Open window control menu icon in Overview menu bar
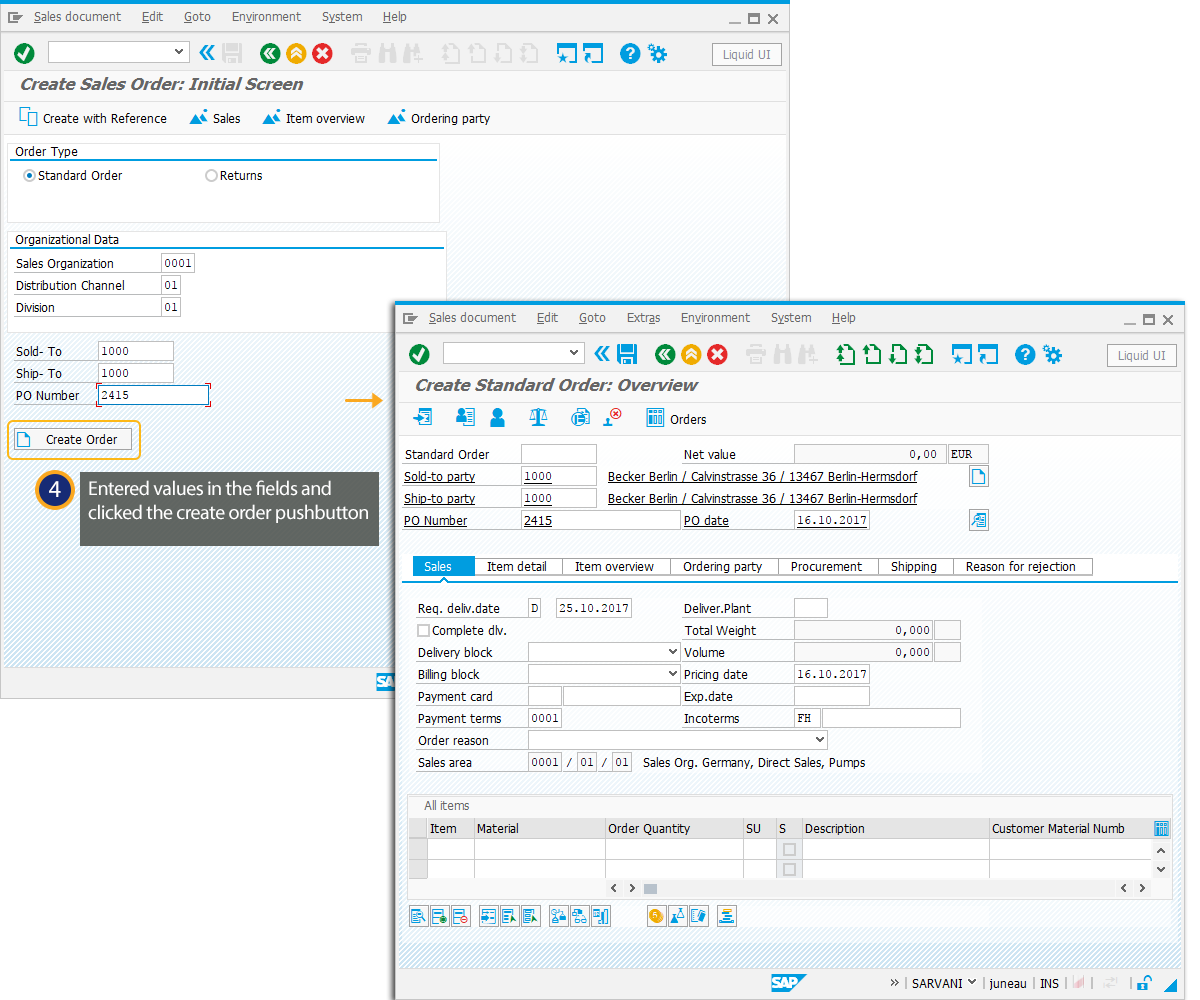The image size is (1200, 1000). coord(409,318)
